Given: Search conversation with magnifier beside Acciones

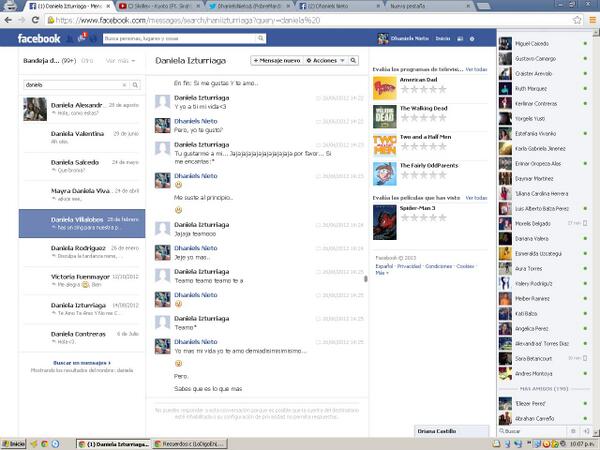Looking at the screenshot, I should tap(353, 60).
